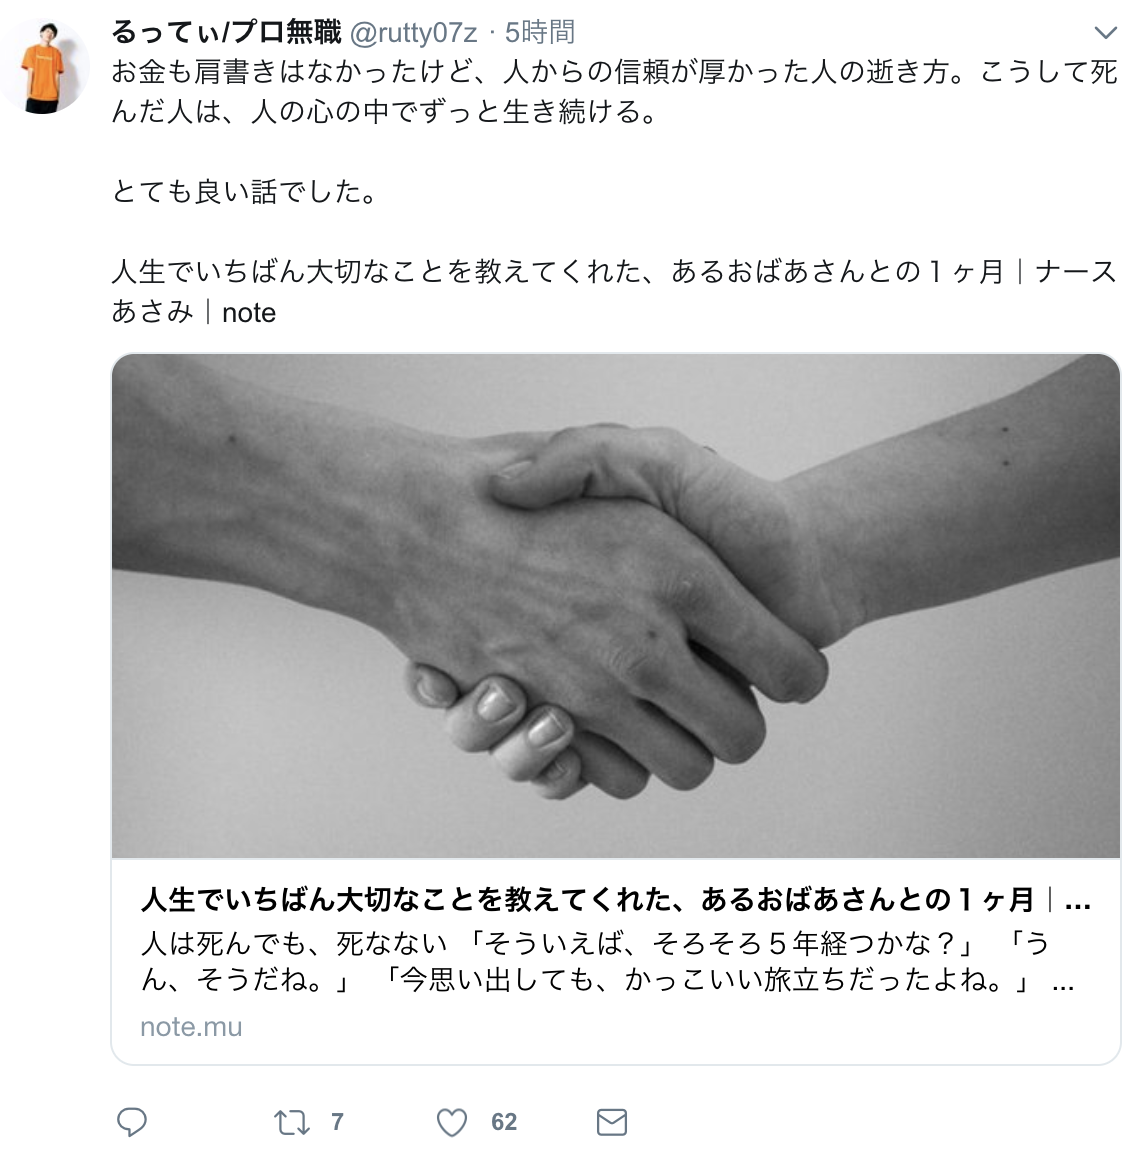The width and height of the screenshot is (1144, 1156).
Task: Open the handshake photo link card
Action: pyautogui.click(x=615, y=606)
